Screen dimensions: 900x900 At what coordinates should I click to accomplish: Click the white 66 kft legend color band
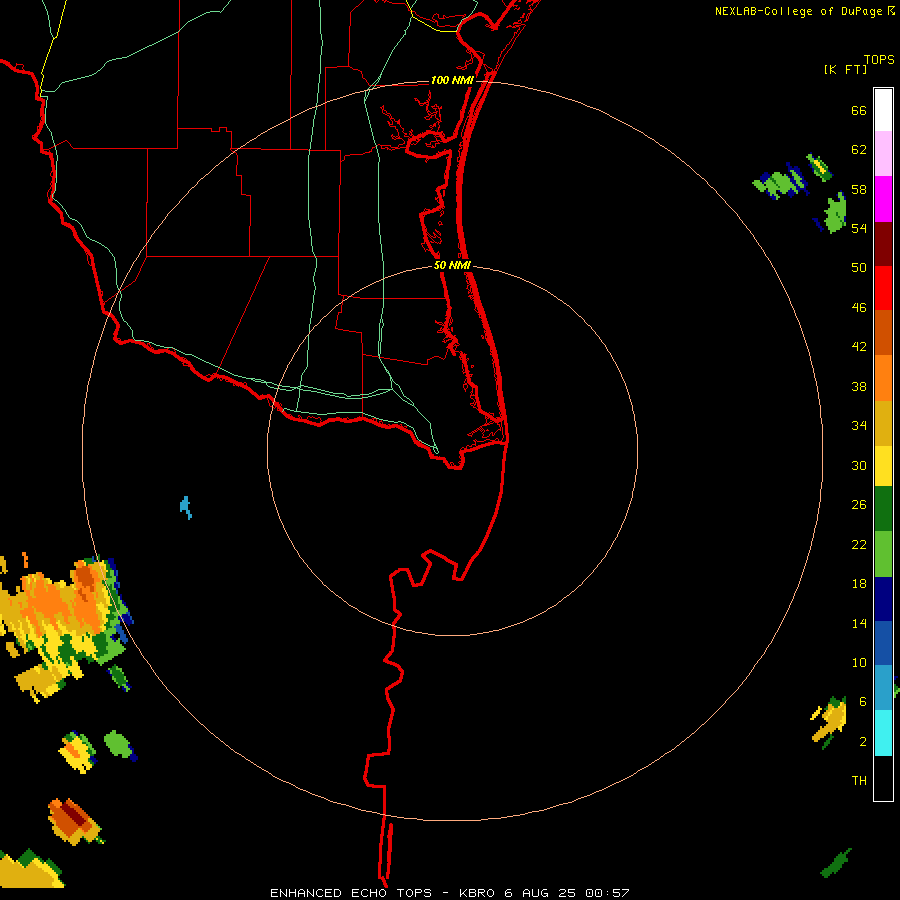click(x=883, y=110)
